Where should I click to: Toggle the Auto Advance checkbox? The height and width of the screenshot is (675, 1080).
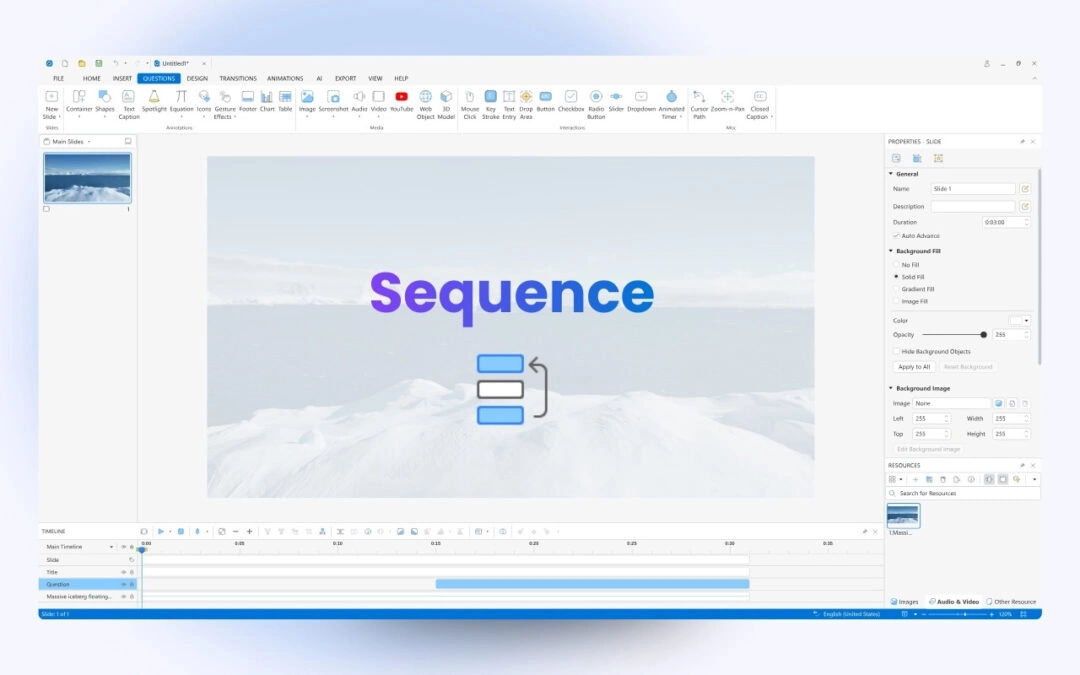(896, 236)
